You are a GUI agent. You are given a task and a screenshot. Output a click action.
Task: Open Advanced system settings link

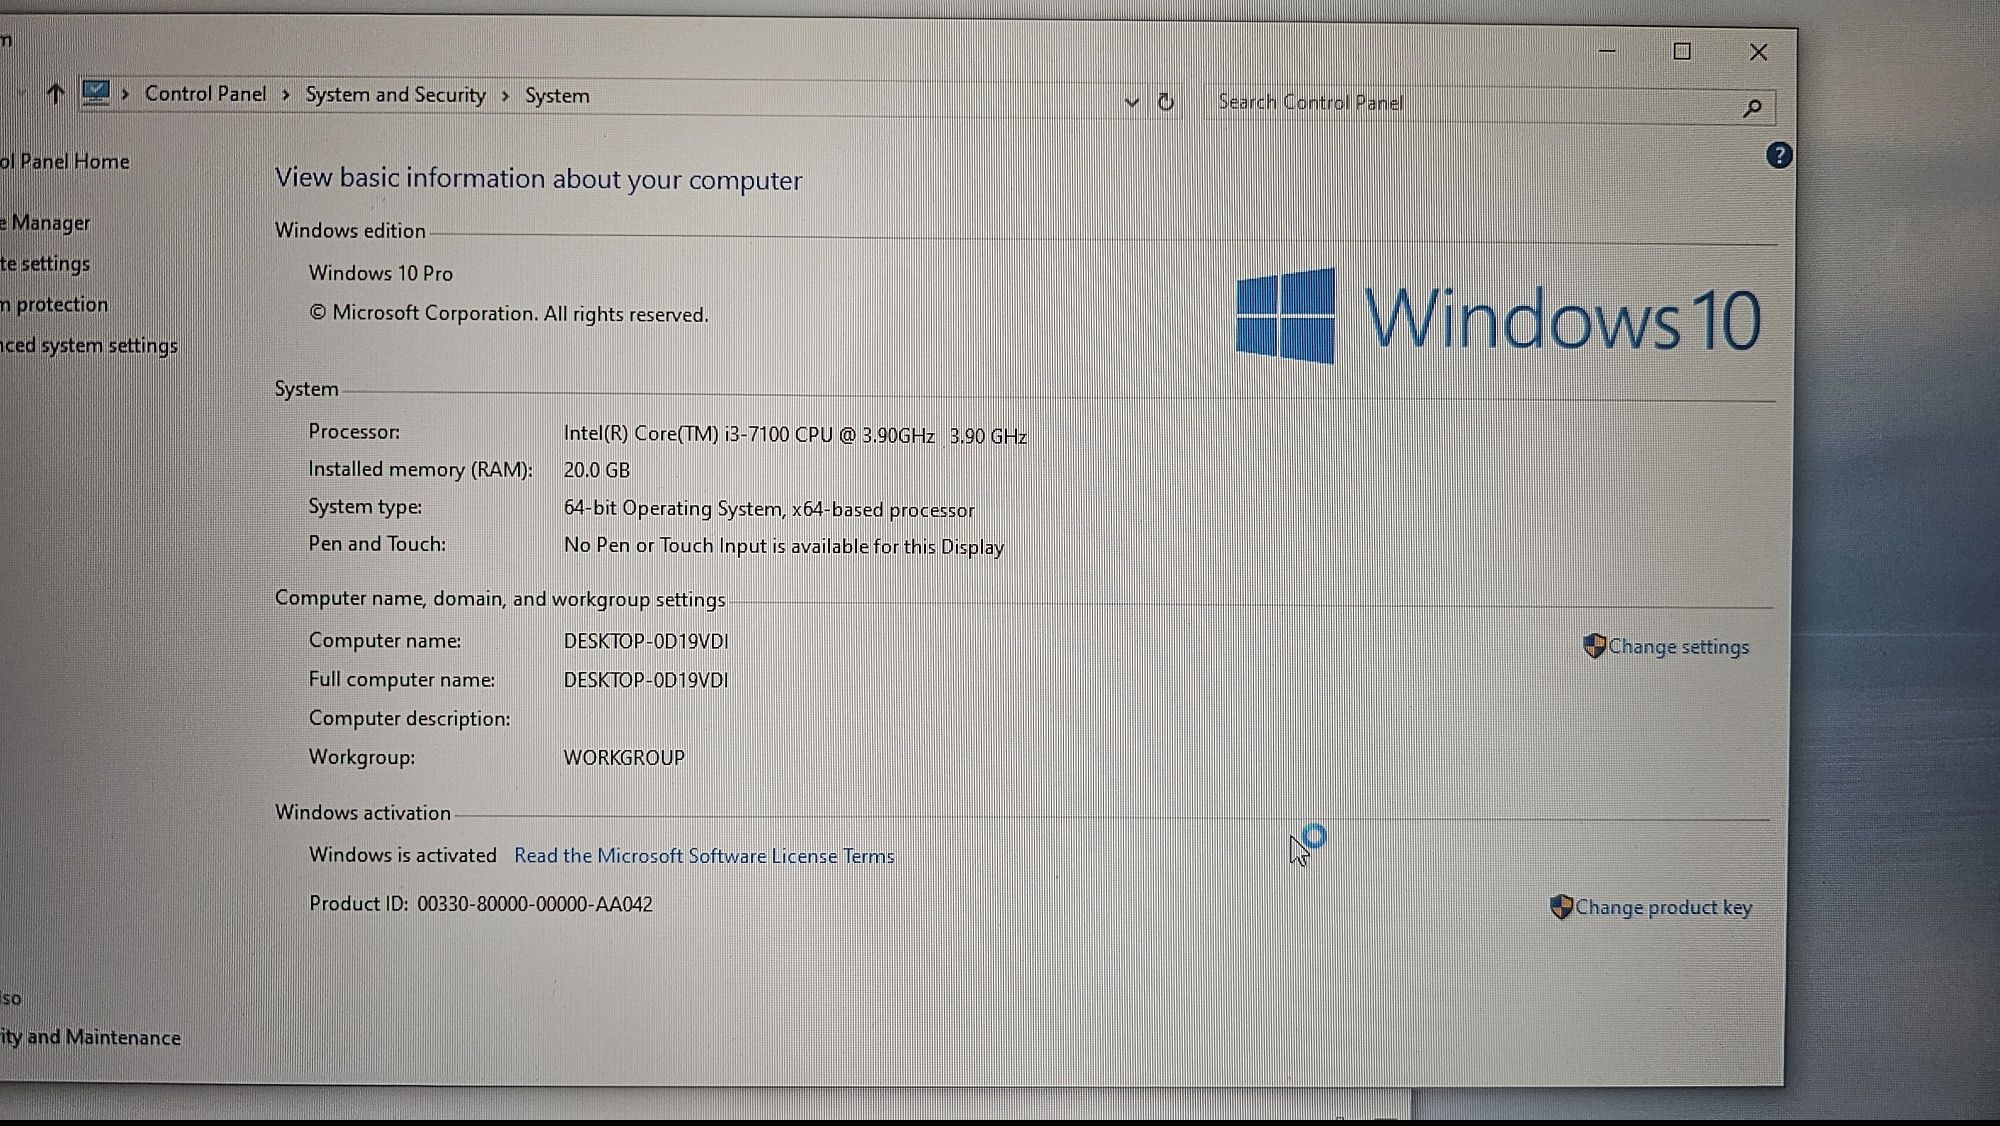(89, 345)
